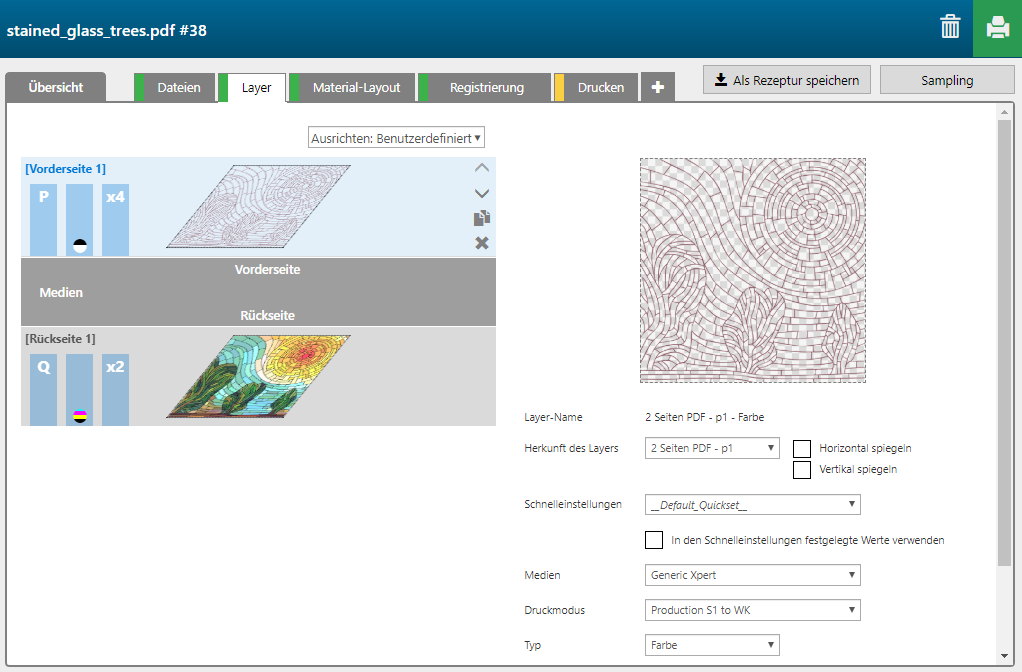1022x672 pixels.
Task: Click the plus add tab icon
Action: click(x=657, y=88)
